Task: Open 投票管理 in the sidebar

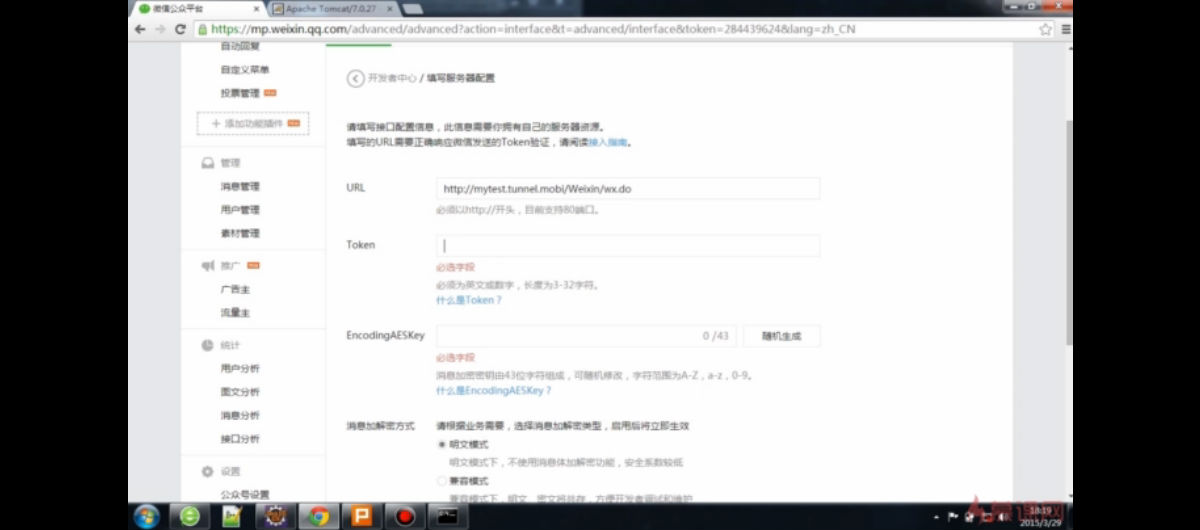Action: click(240, 93)
